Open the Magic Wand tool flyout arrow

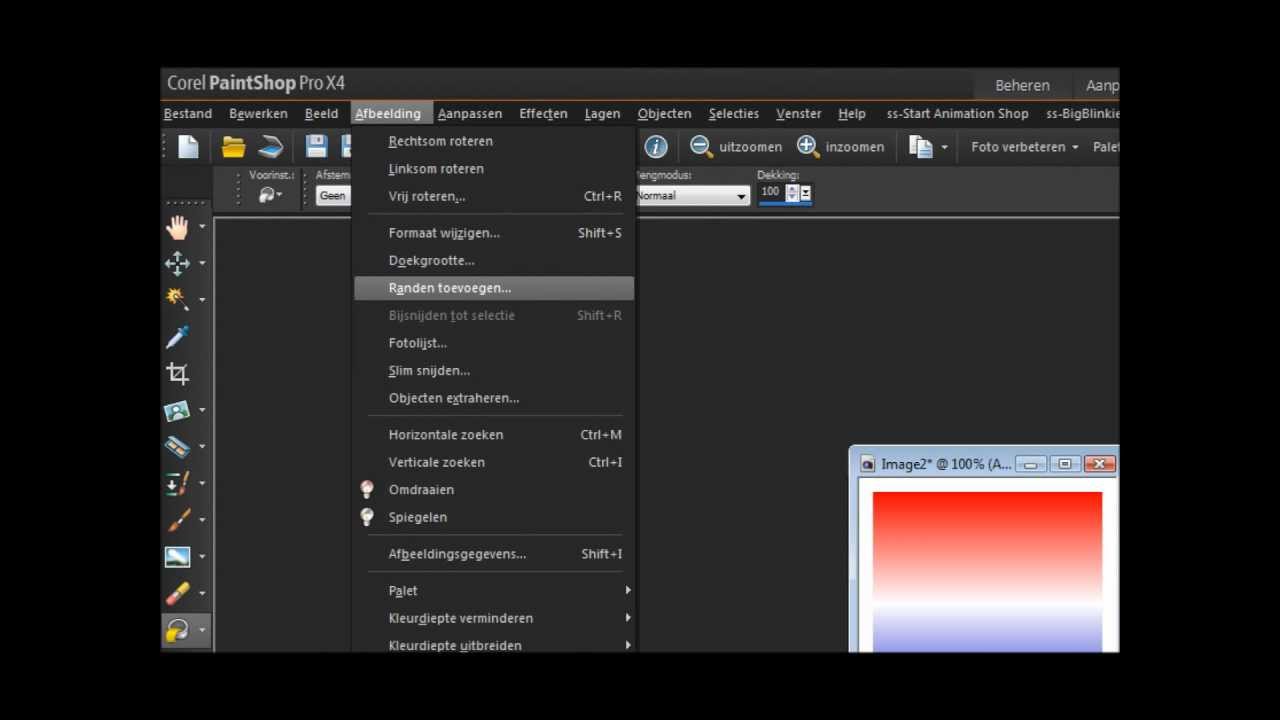coord(202,299)
